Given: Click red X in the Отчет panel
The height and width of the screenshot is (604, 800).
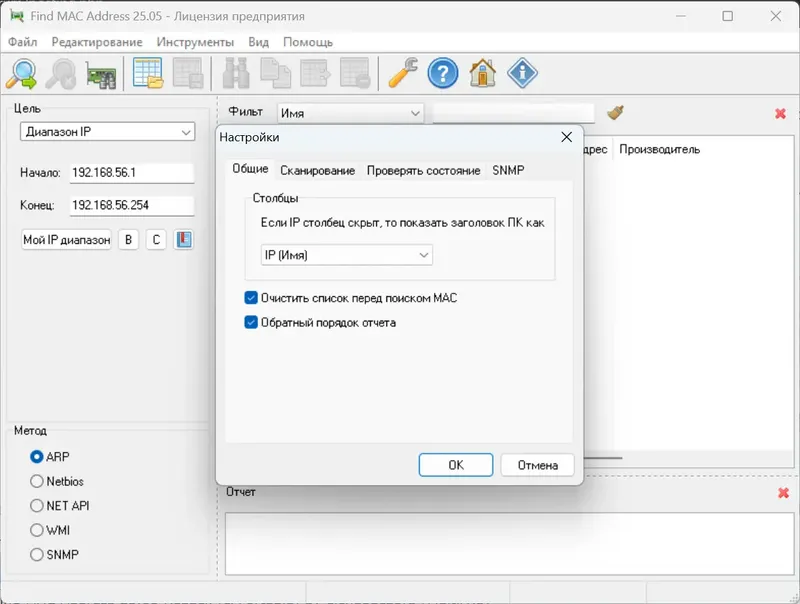Looking at the screenshot, I should 783,493.
